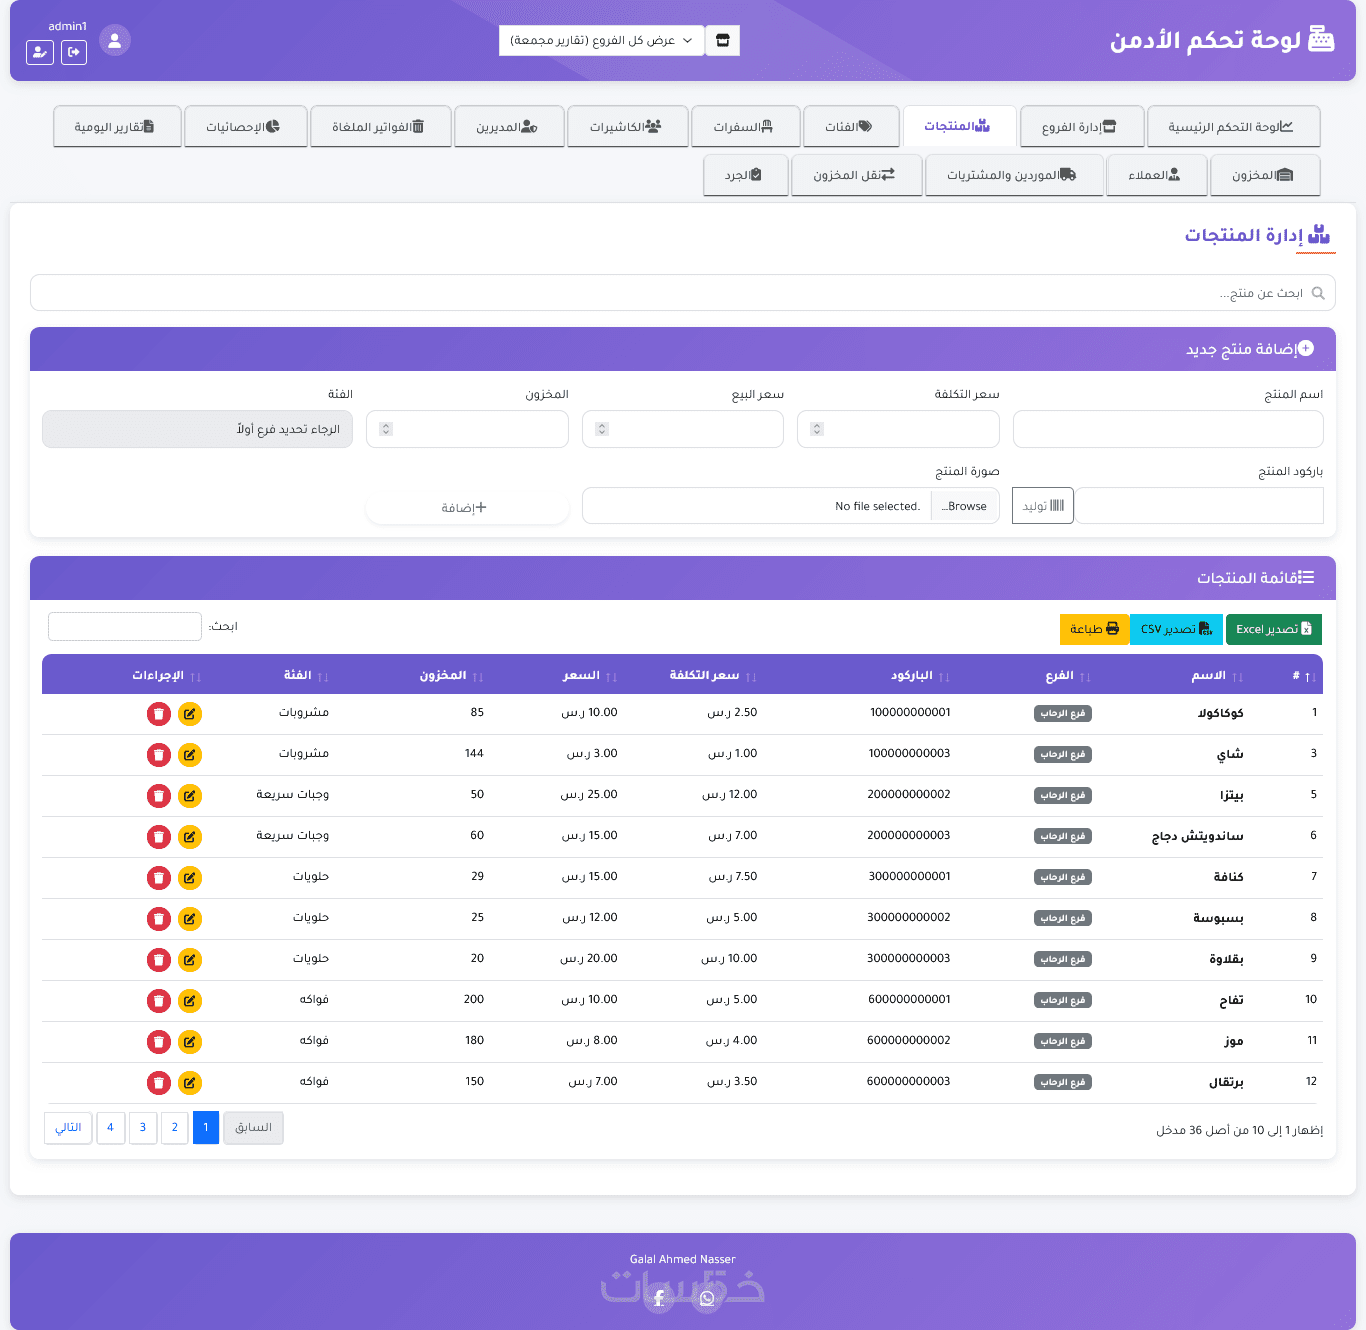Switch to the الفئات tab
Image resolution: width=1366 pixels, height=1330 pixels.
point(849,127)
